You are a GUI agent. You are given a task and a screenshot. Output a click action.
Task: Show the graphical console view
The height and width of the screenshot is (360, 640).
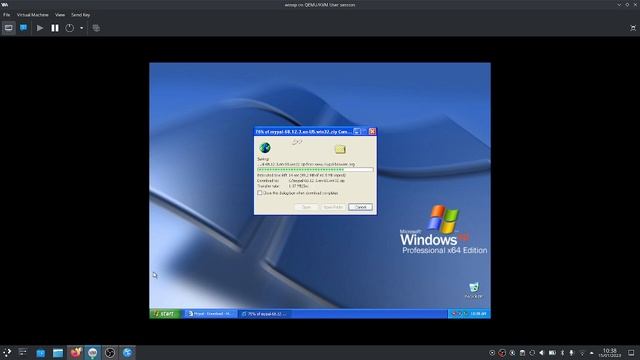pyautogui.click(x=9, y=28)
